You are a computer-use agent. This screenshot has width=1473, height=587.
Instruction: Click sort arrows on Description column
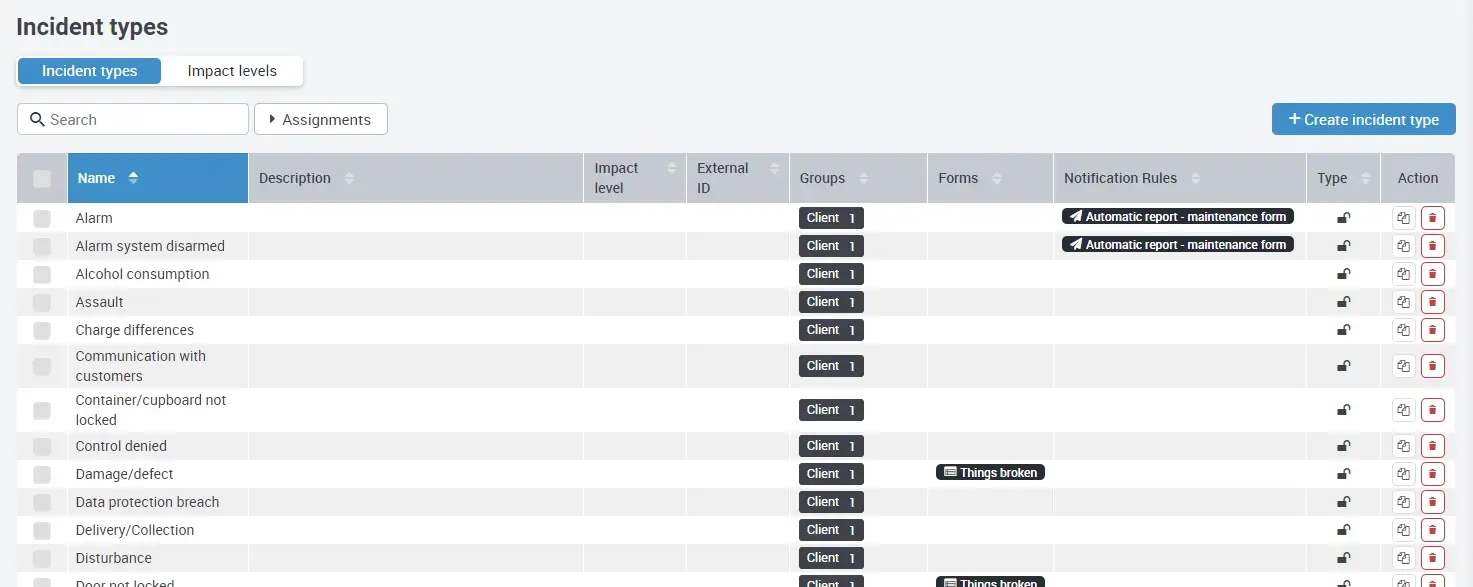coord(349,178)
